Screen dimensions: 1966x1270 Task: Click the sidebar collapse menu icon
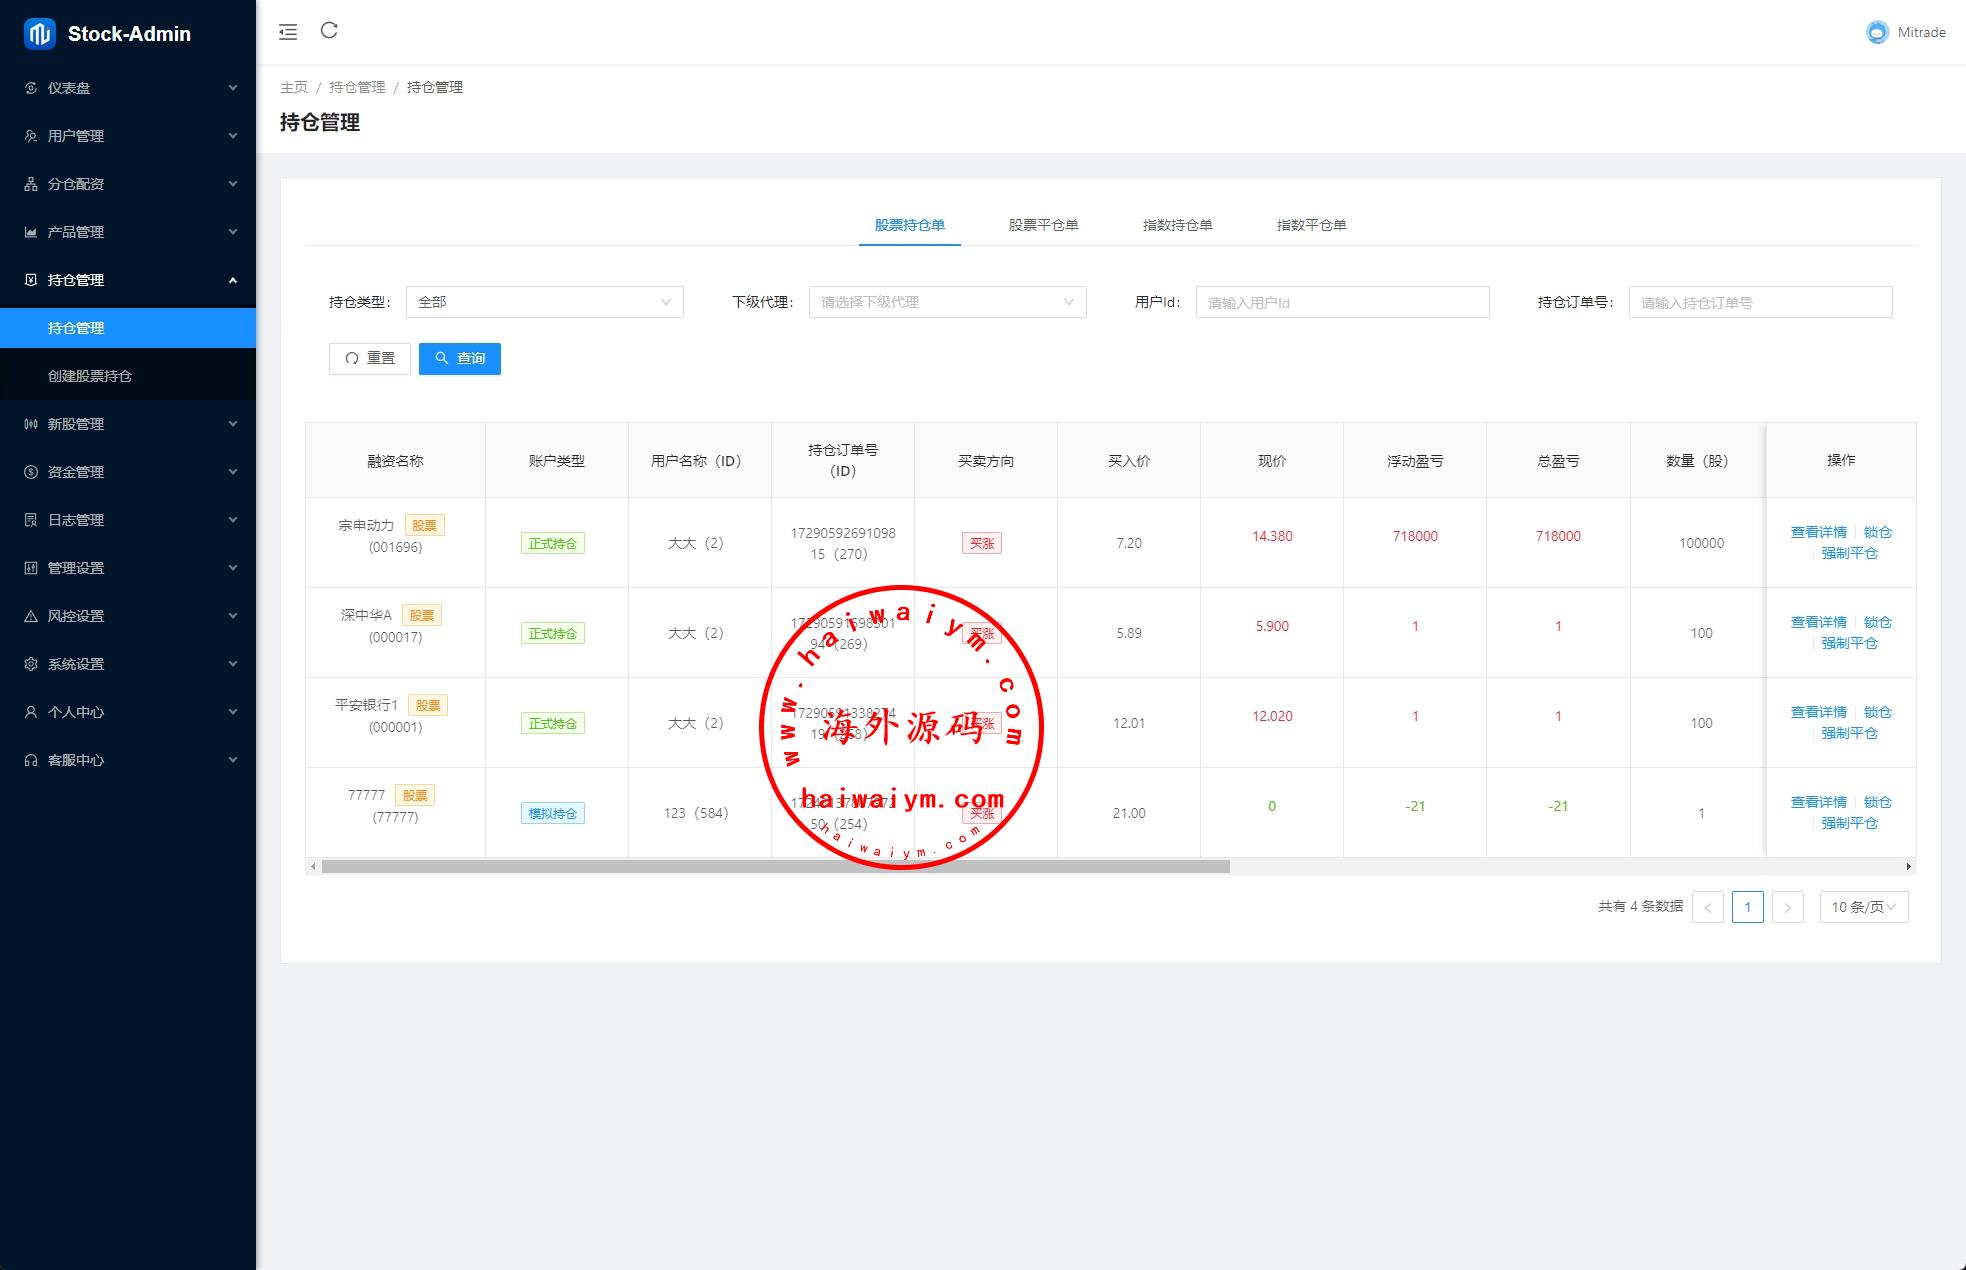(288, 32)
